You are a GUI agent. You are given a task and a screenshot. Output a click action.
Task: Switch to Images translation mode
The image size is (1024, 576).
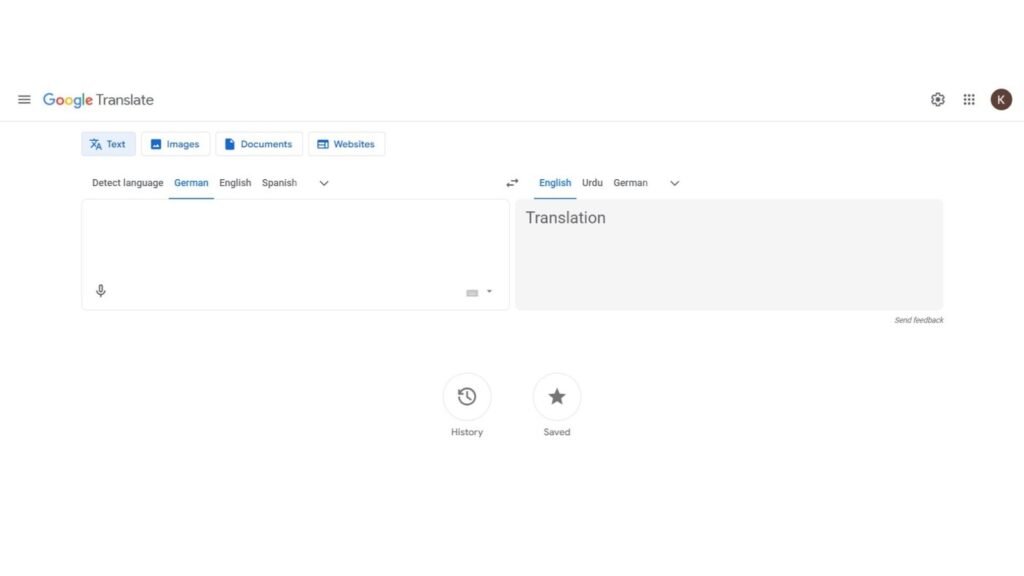175,144
